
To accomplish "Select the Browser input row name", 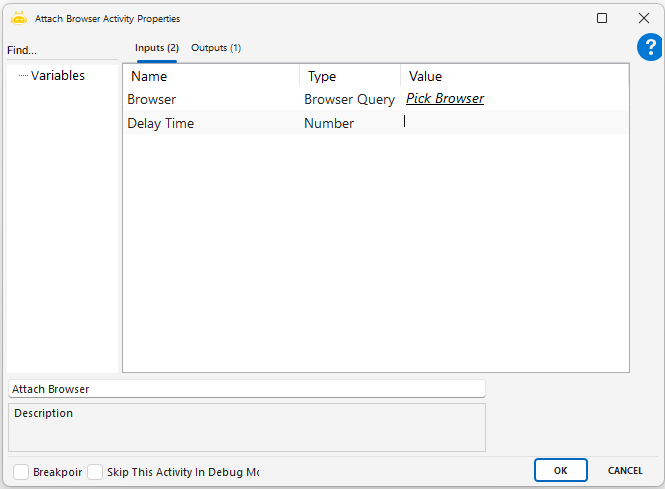I will [x=152, y=100].
